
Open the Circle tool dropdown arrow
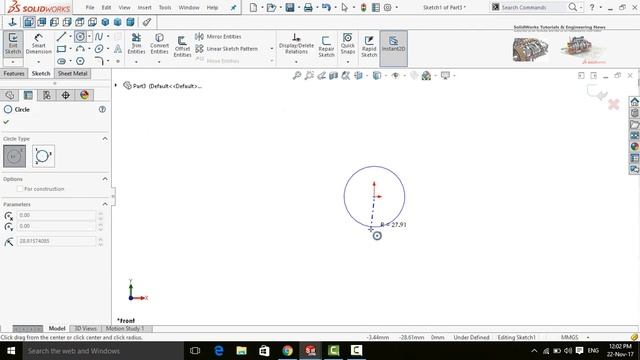pos(89,37)
